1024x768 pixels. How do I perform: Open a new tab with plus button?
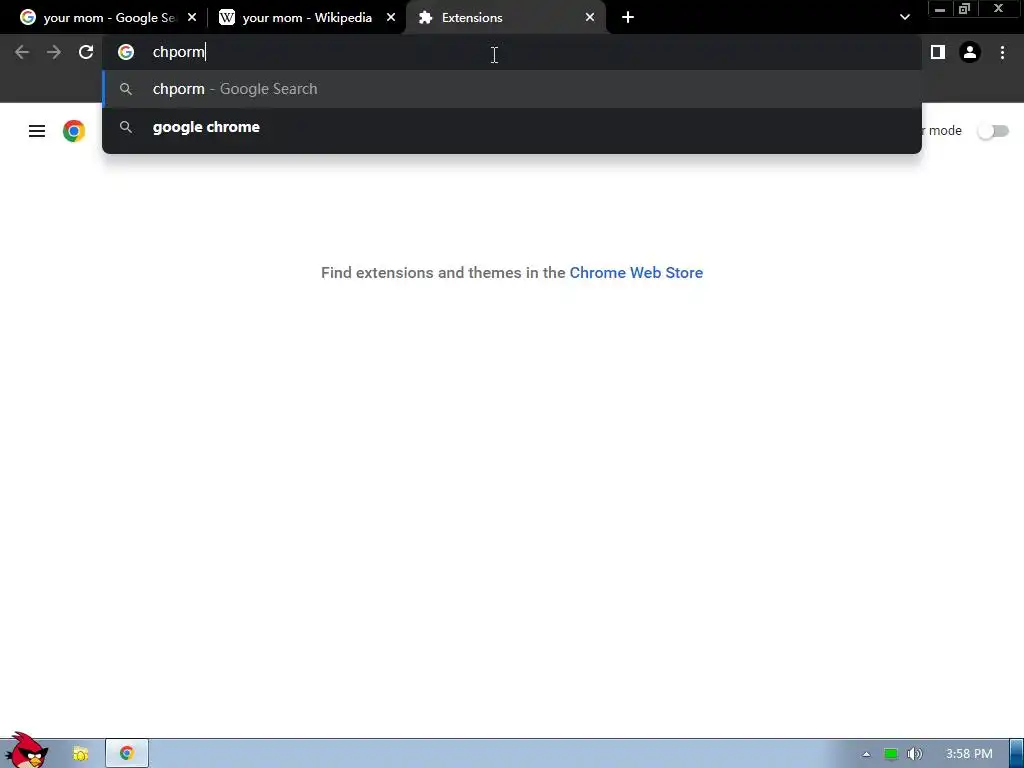628,18
